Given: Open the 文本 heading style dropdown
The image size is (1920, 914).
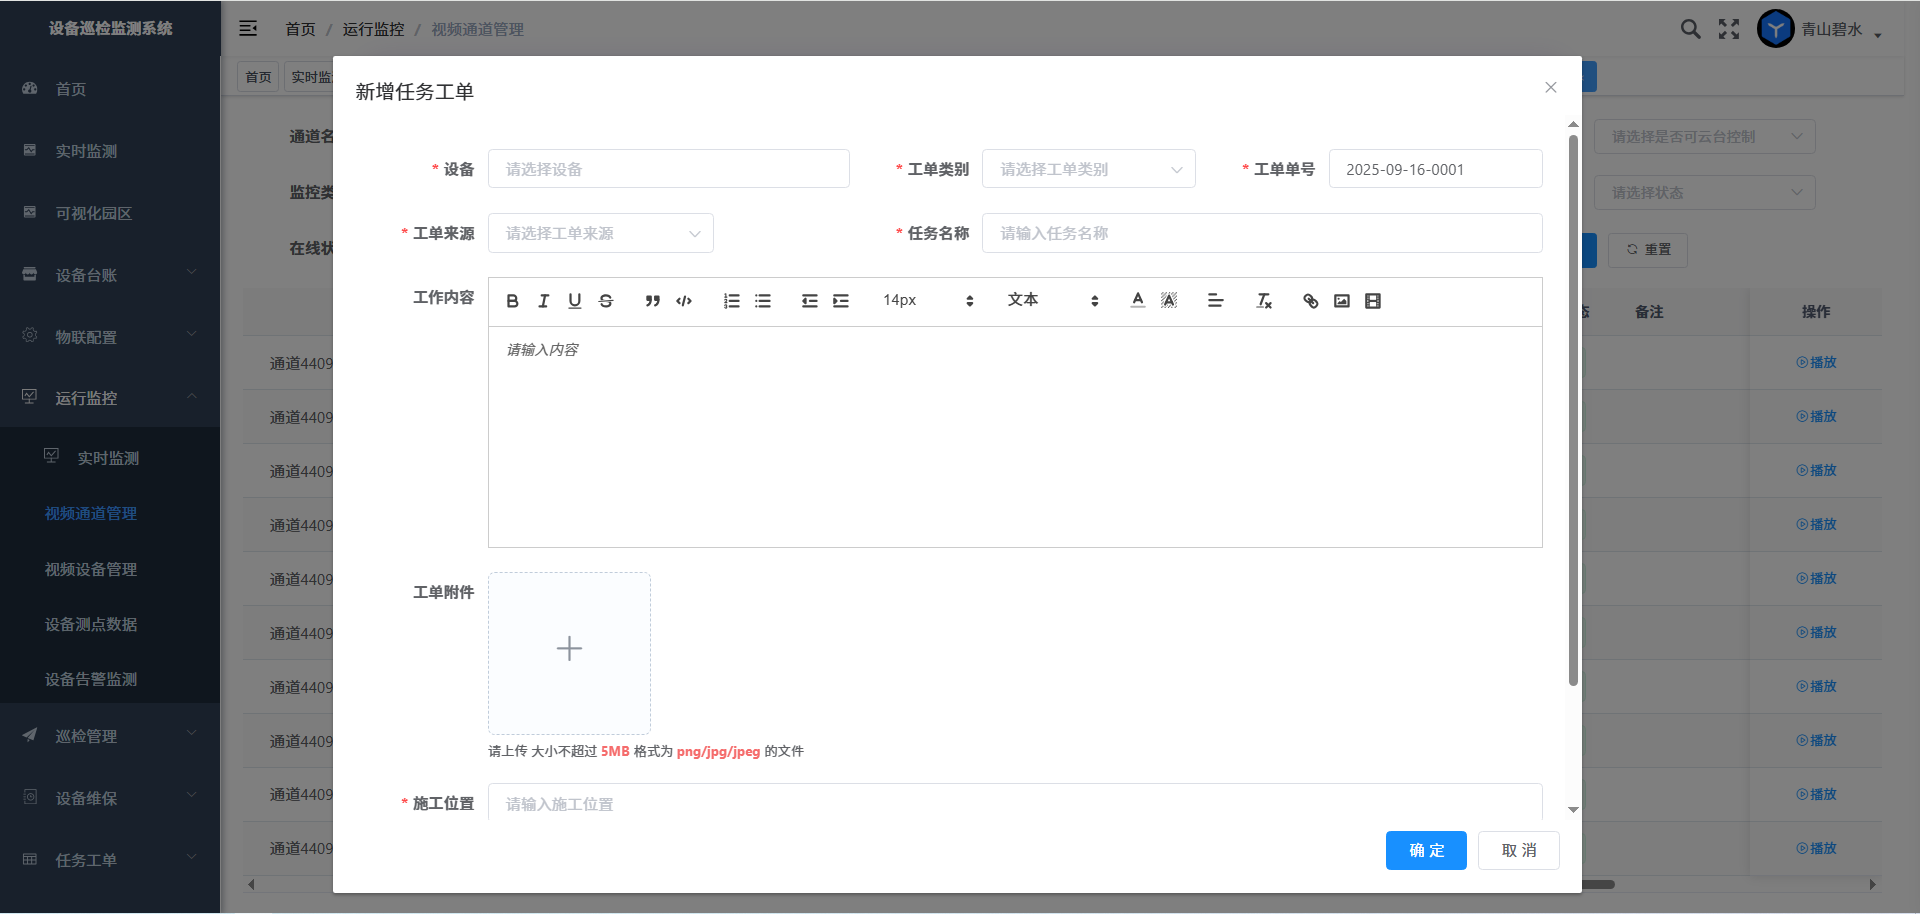Looking at the screenshot, I should point(1052,301).
